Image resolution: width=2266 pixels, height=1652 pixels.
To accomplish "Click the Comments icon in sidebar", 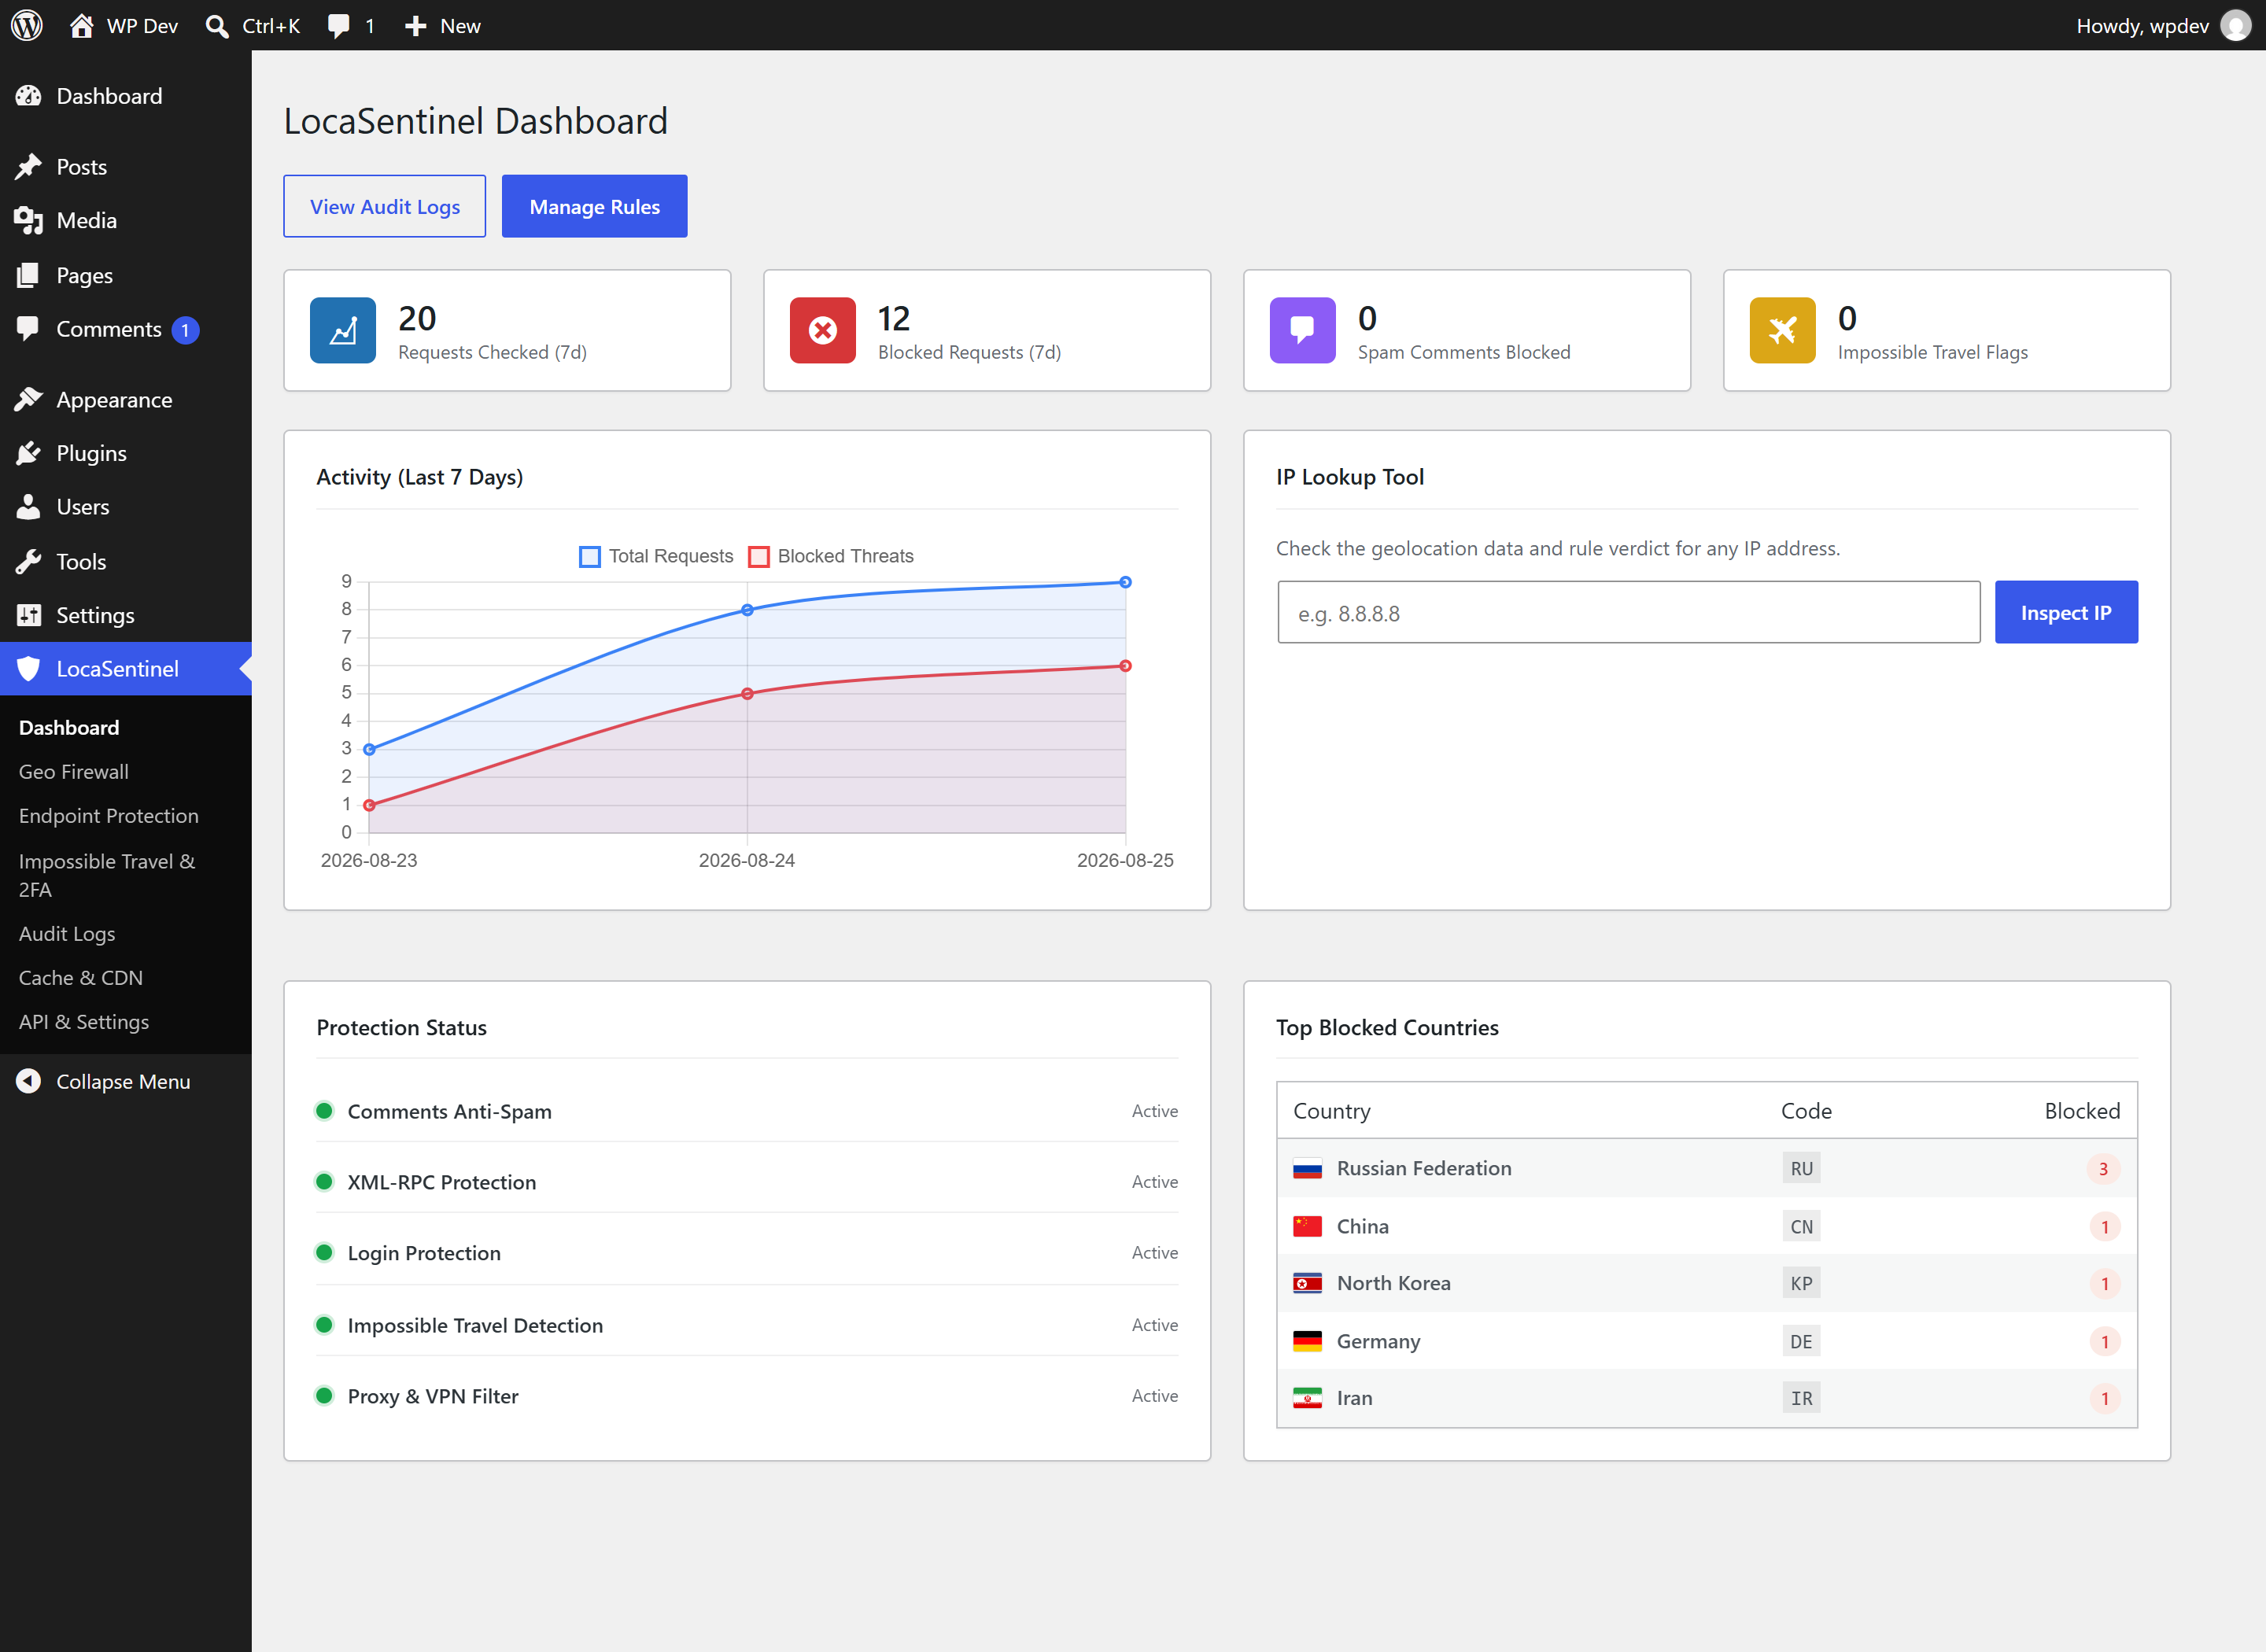I will point(28,329).
